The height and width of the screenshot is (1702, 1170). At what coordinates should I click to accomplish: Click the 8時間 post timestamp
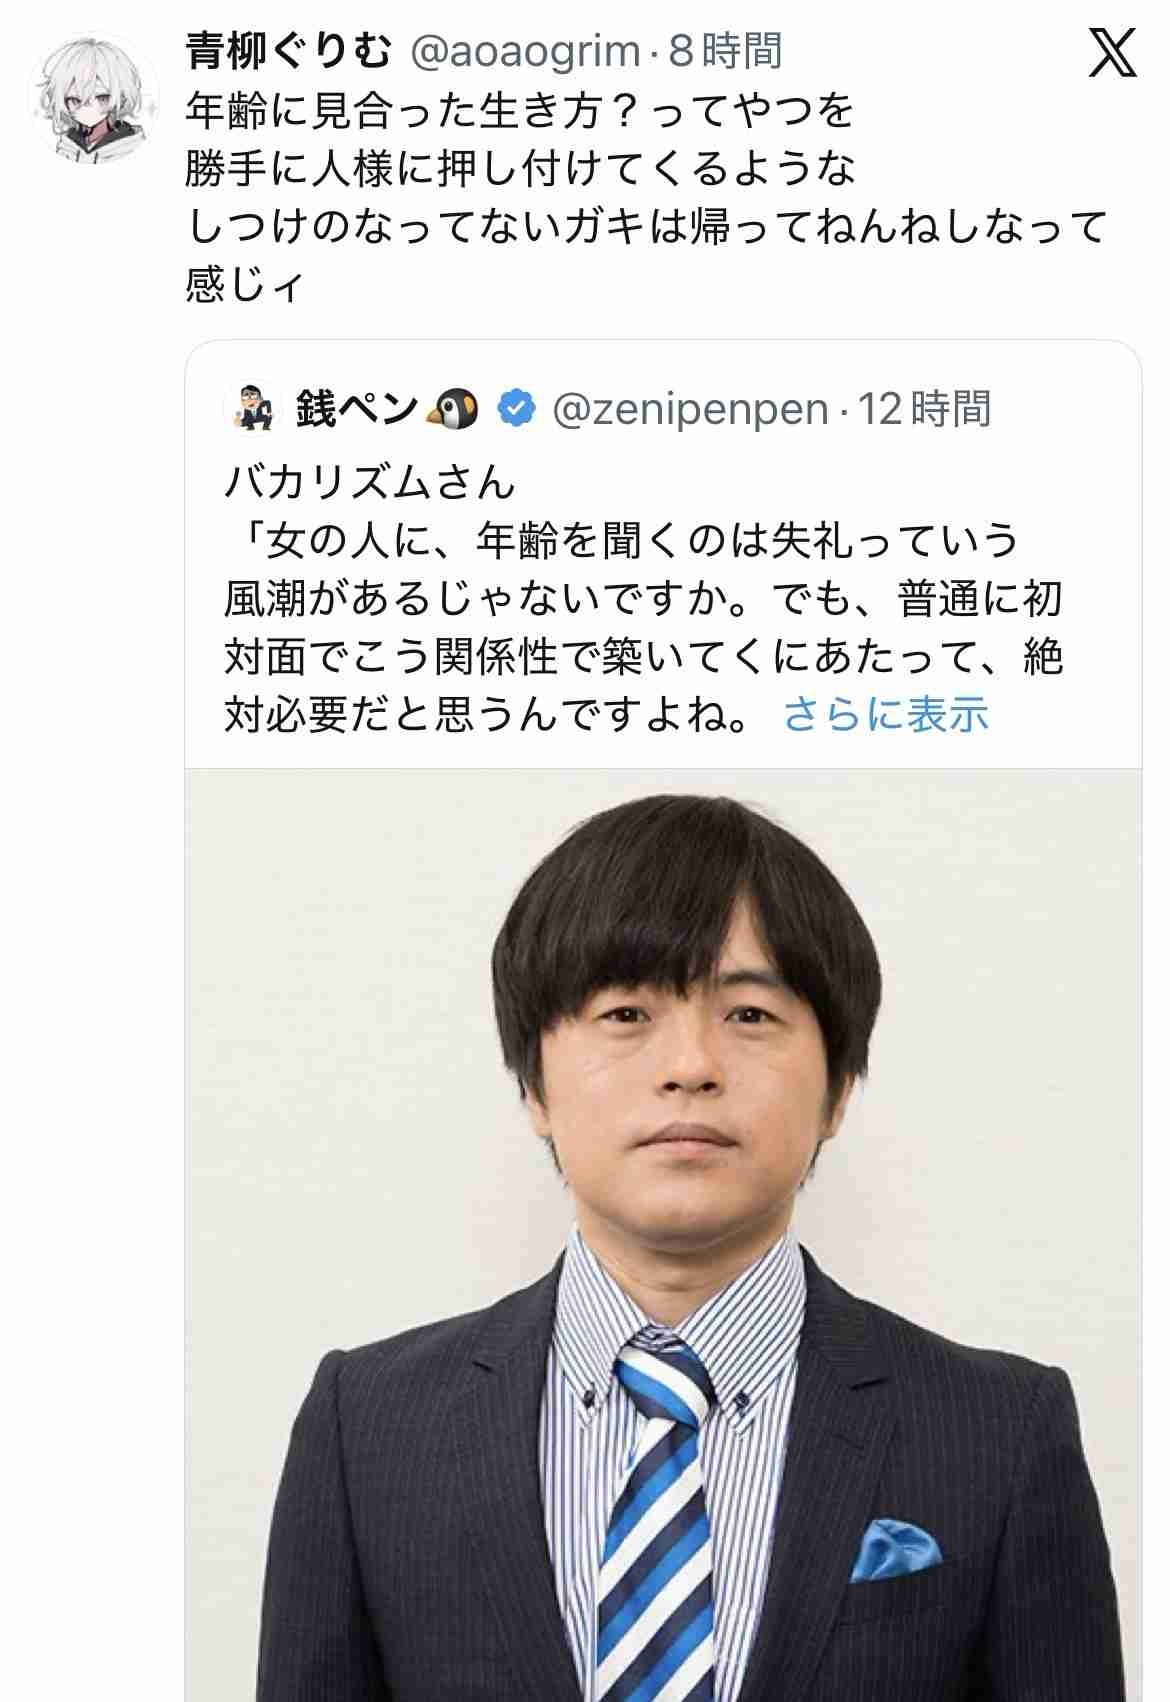click(x=724, y=51)
